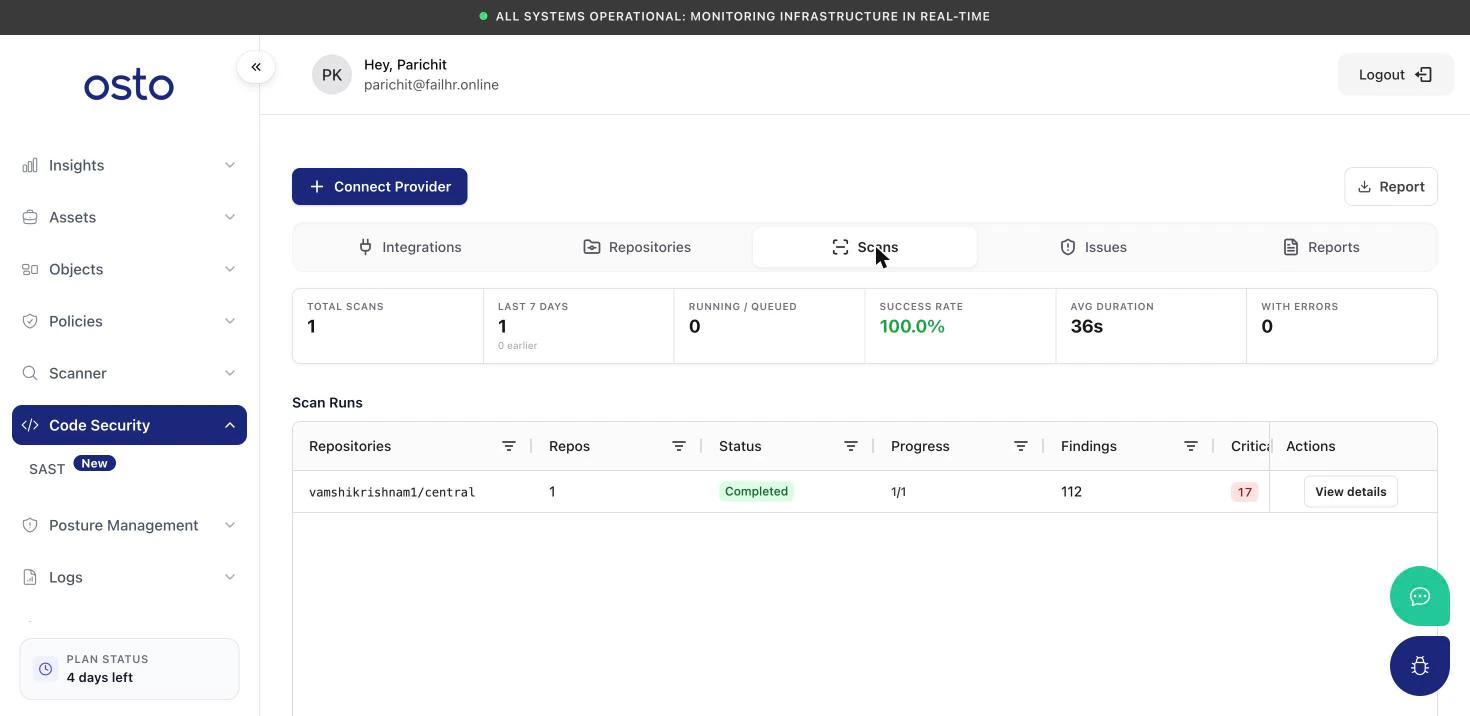Download the Report
The image size is (1470, 716).
click(1391, 187)
